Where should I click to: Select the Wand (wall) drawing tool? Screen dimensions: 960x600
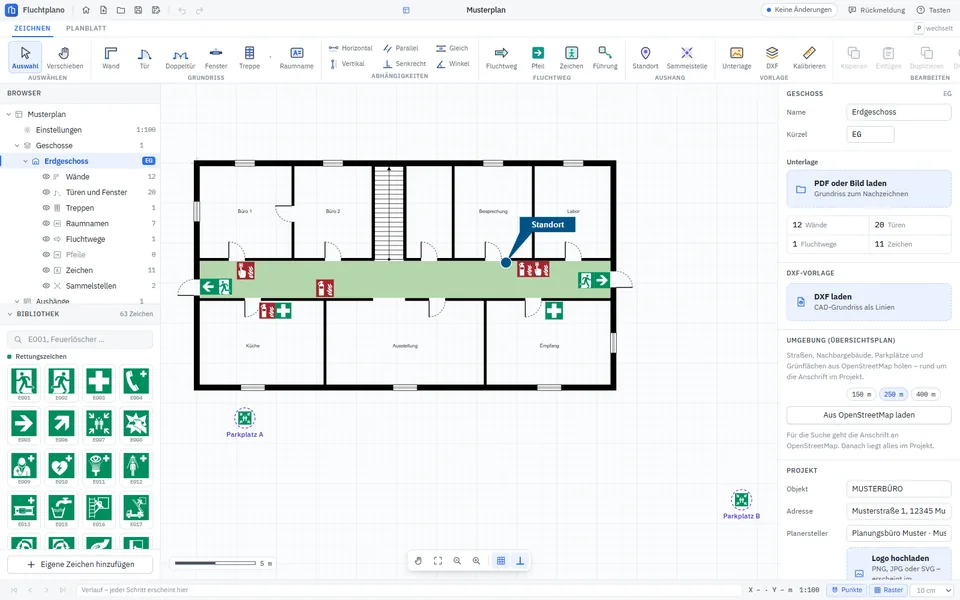[111, 58]
